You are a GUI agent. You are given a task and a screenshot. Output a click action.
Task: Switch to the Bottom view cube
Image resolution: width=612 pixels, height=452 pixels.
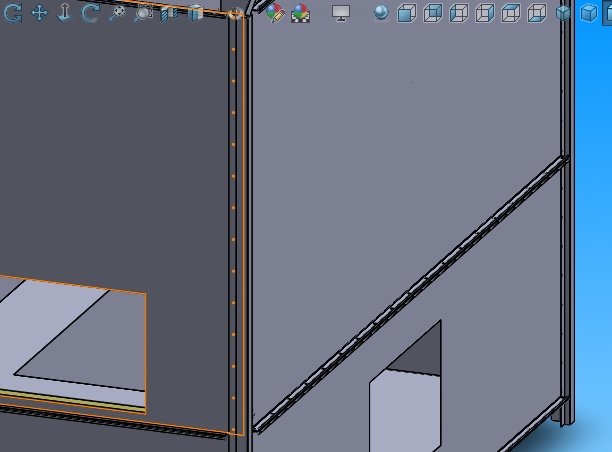pyautogui.click(x=537, y=13)
